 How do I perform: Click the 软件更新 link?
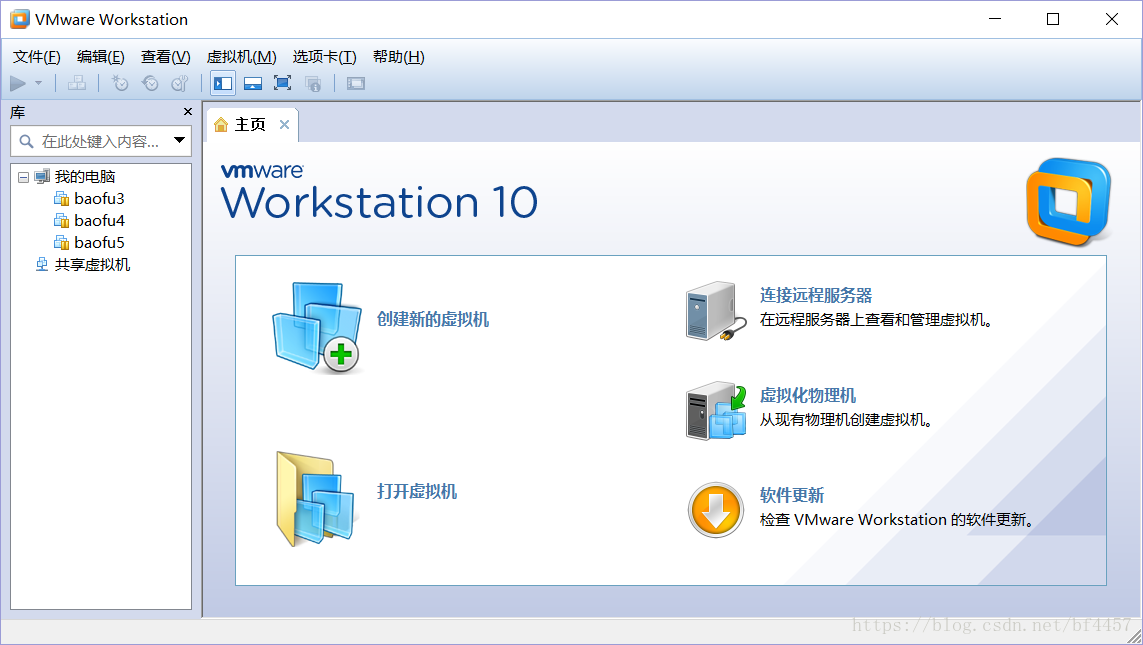point(792,495)
